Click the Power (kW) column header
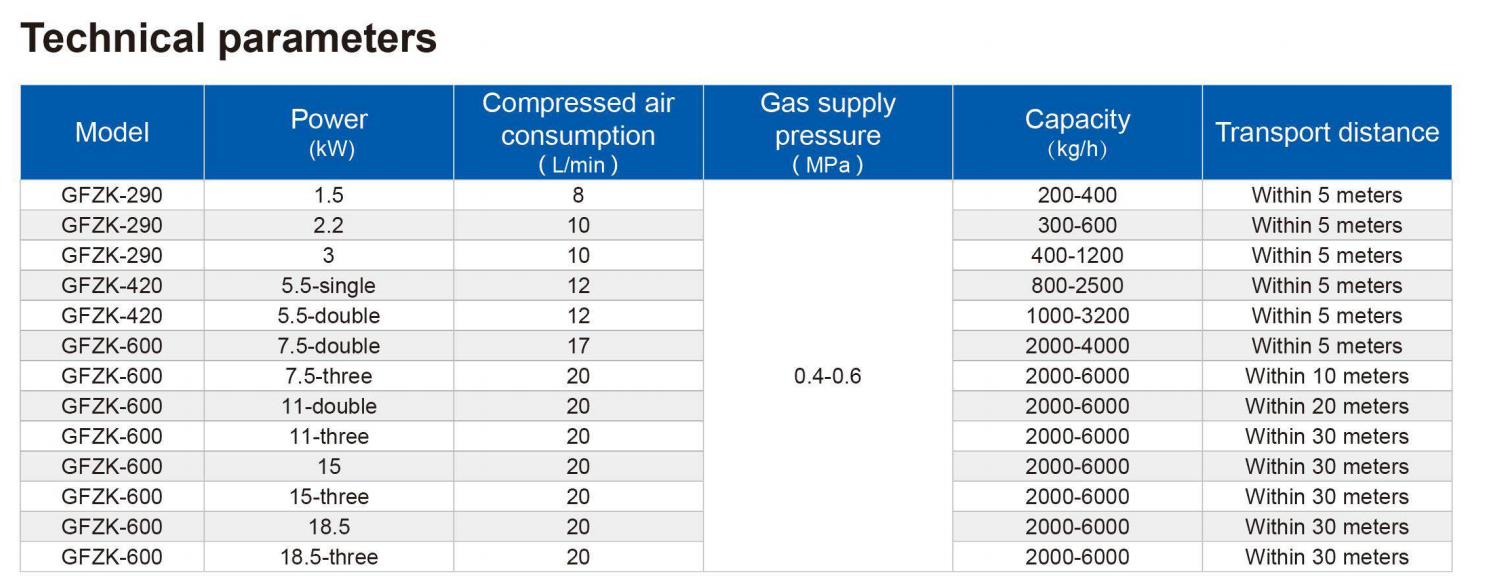Screen dimensions: 1488x588 [x=329, y=132]
